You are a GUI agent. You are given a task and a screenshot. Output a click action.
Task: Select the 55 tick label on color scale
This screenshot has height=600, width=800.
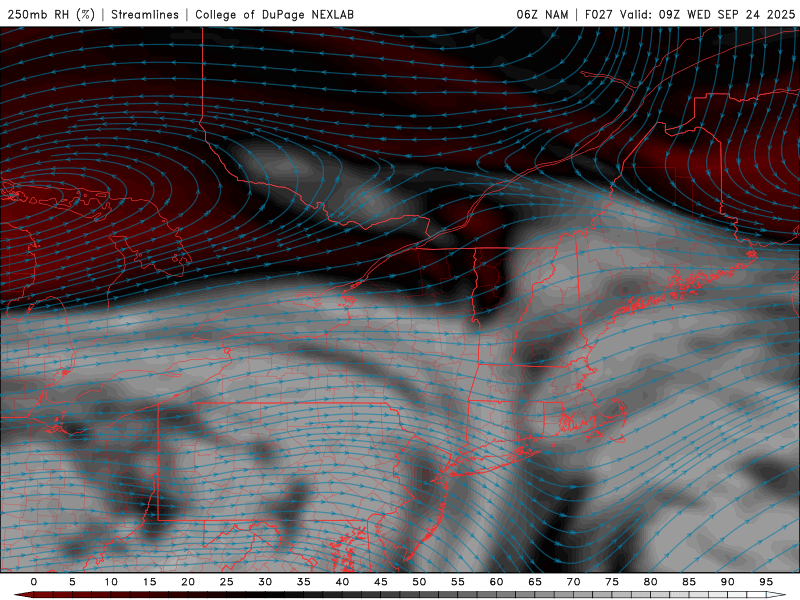pos(458,582)
